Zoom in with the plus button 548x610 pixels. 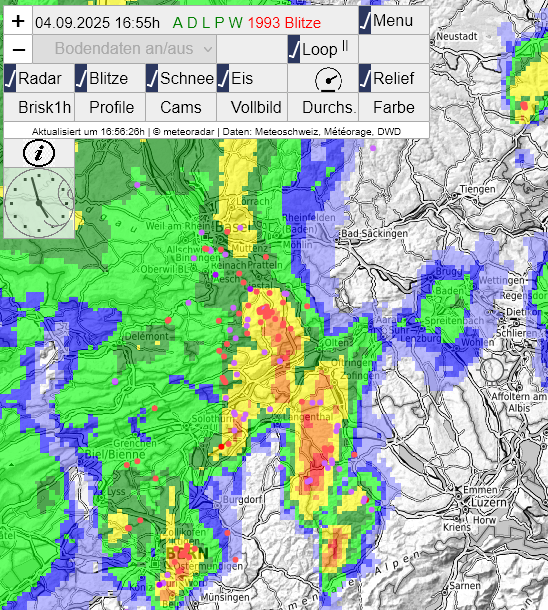[x=18, y=21]
